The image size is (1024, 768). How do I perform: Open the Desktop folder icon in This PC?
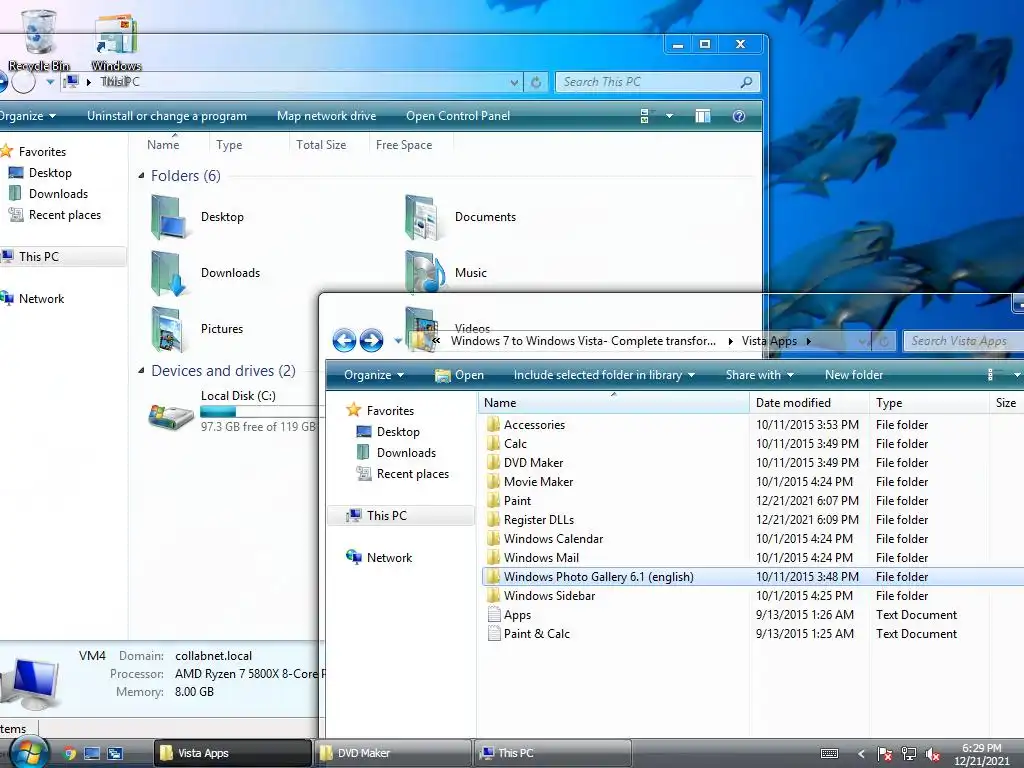point(169,217)
